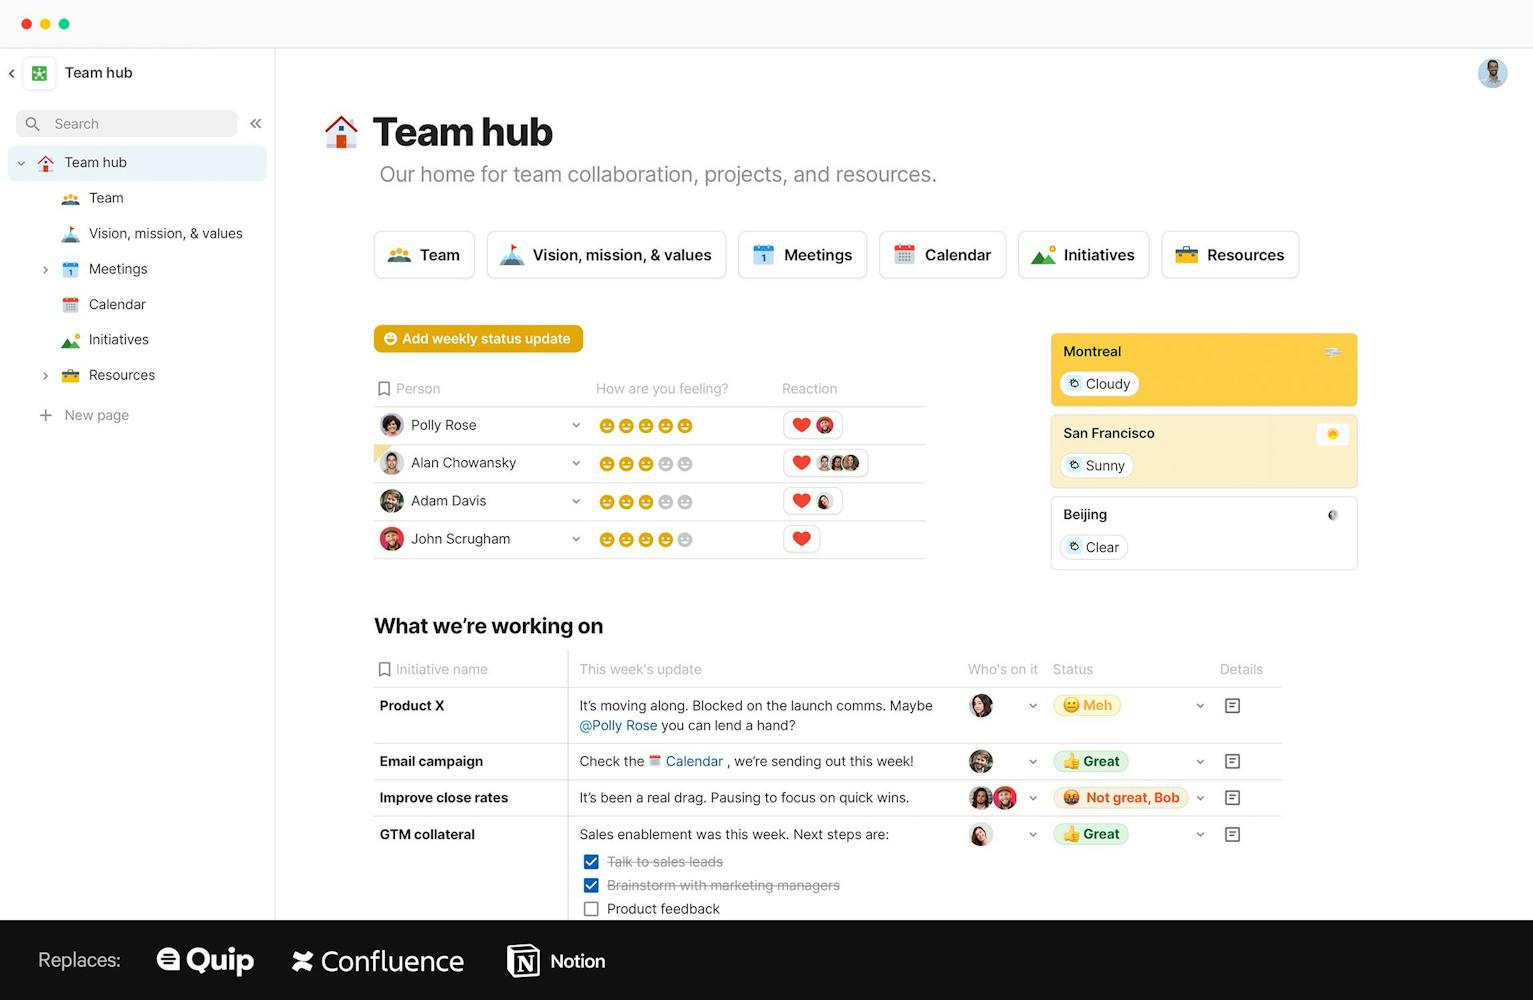Click the Search field in the sidebar

pos(126,123)
